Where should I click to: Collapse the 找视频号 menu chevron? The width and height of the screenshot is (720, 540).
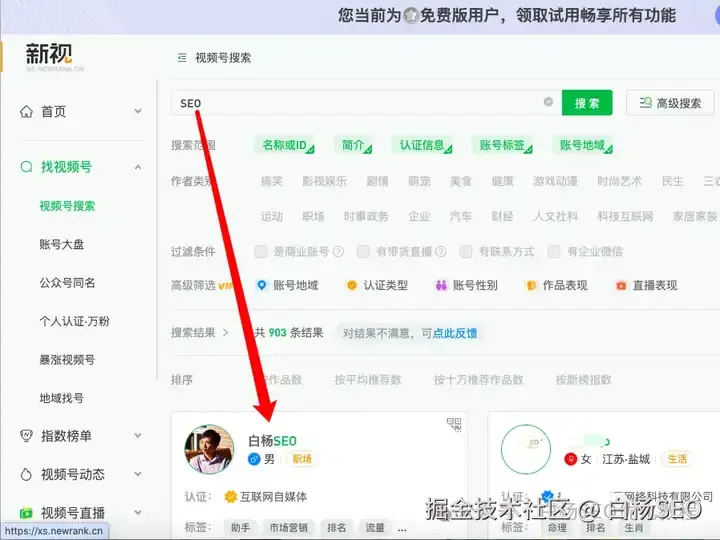pos(138,167)
